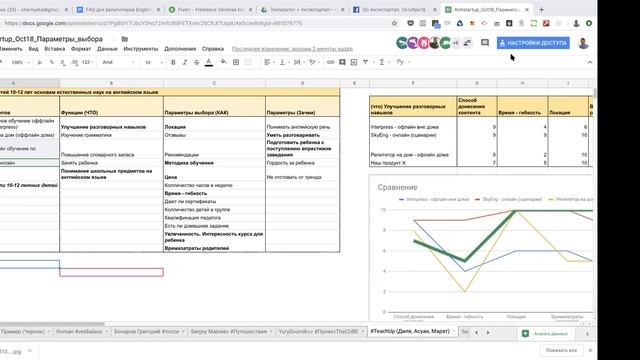
Task: Select column C header
Action: [214, 83]
